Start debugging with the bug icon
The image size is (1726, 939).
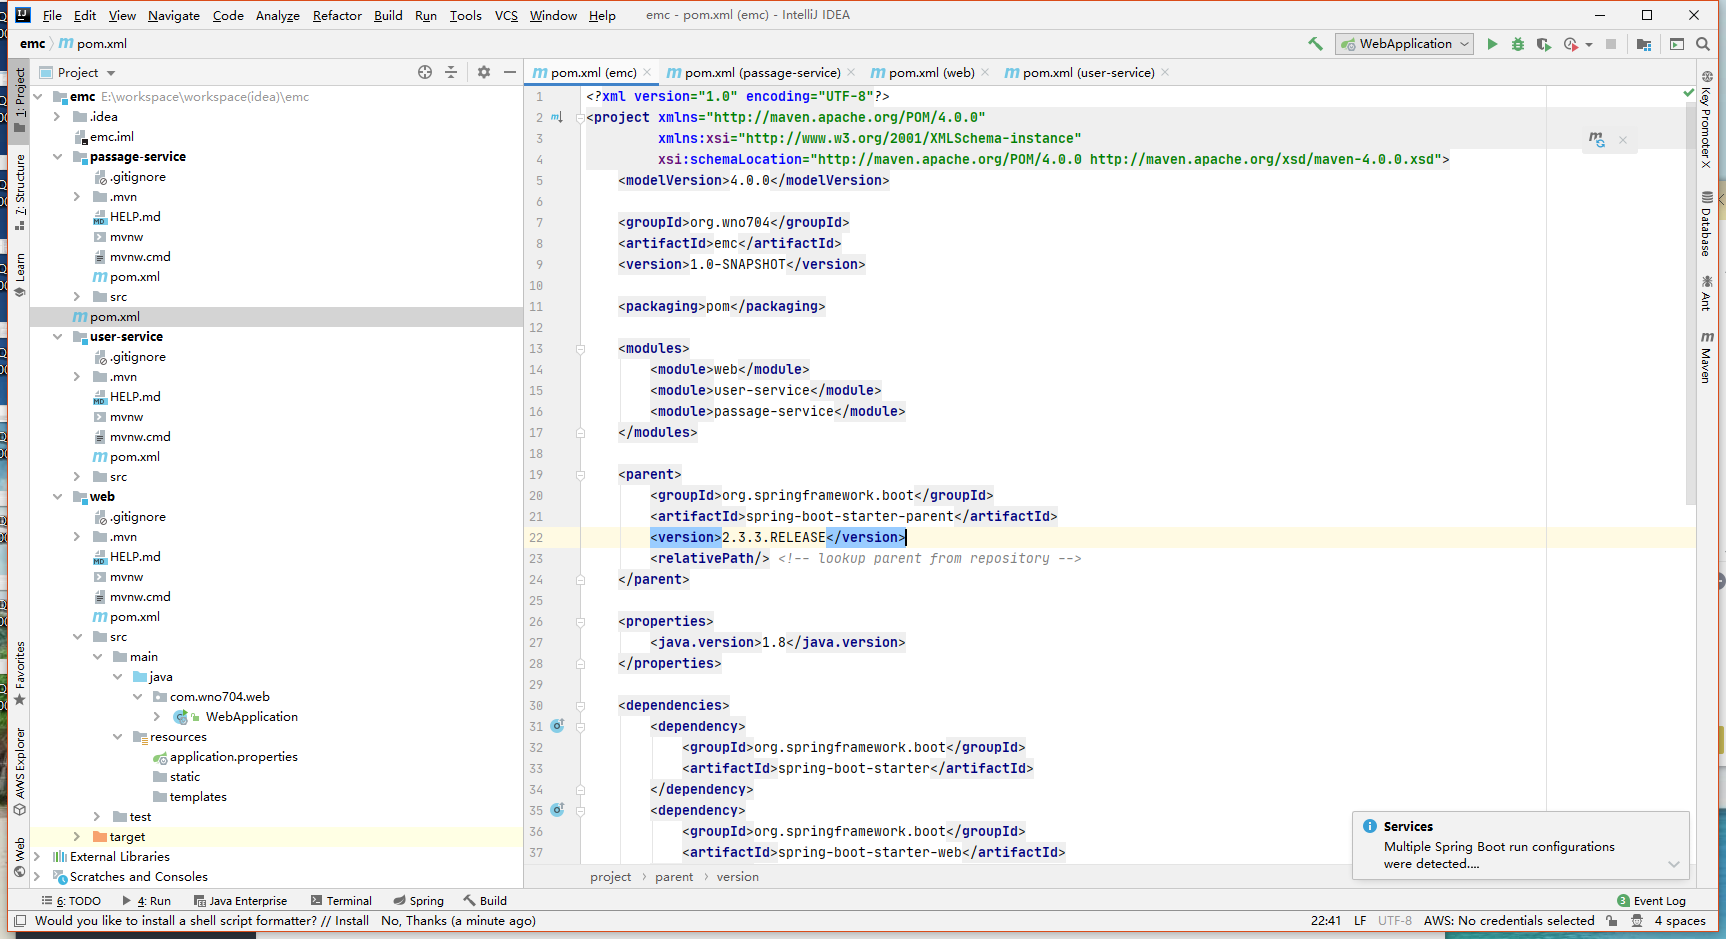tap(1518, 44)
